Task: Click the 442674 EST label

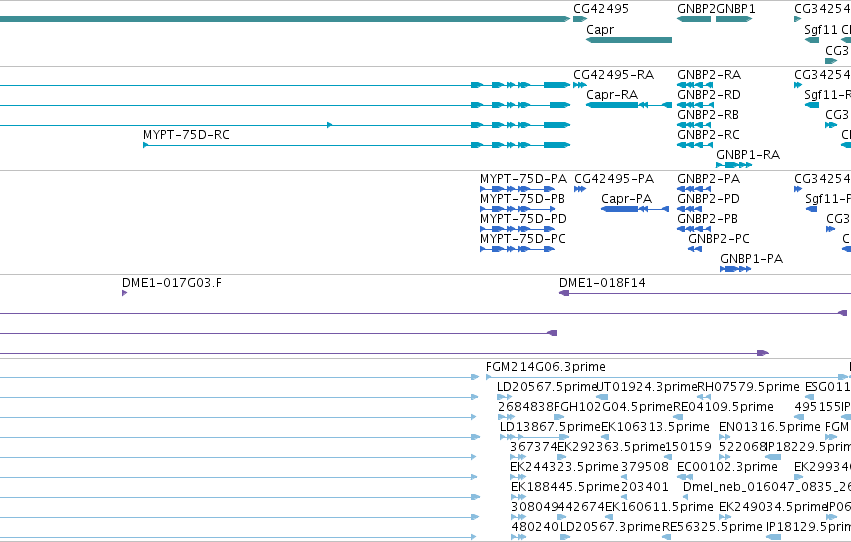Action: pyautogui.click(x=581, y=507)
